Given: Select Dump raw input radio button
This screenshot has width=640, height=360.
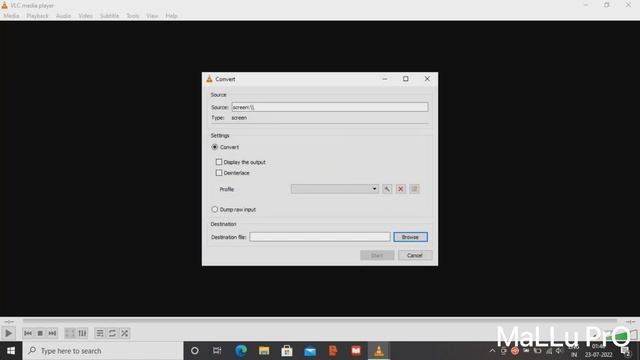Looking at the screenshot, I should 215,209.
